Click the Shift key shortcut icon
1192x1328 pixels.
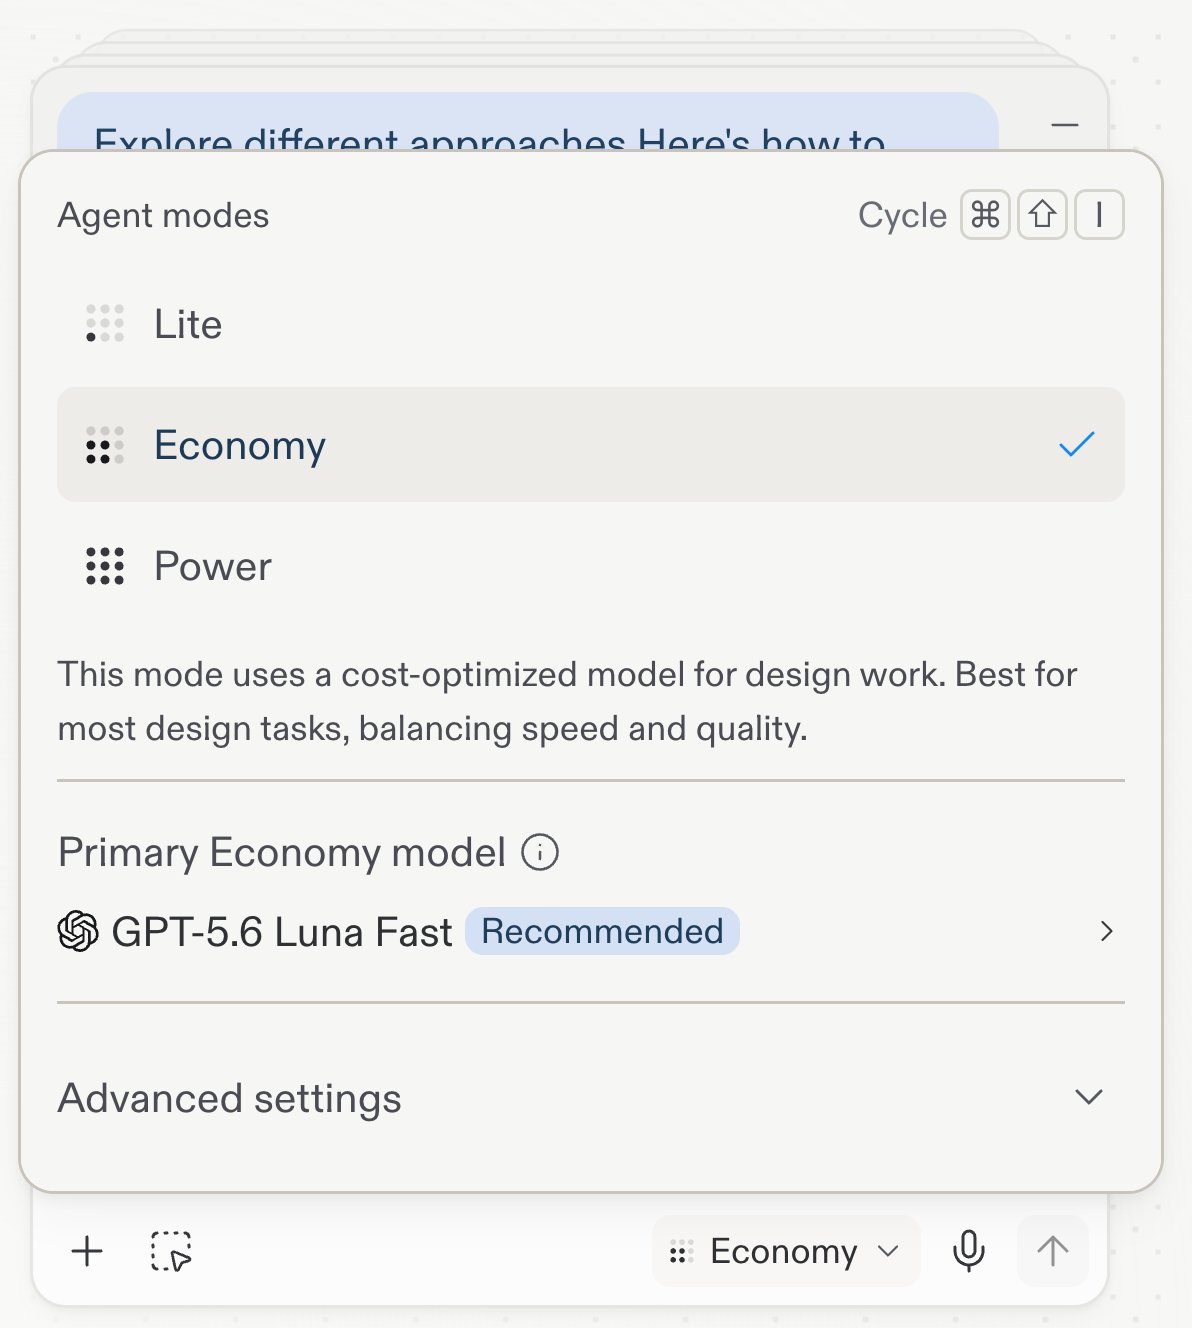(x=1043, y=215)
